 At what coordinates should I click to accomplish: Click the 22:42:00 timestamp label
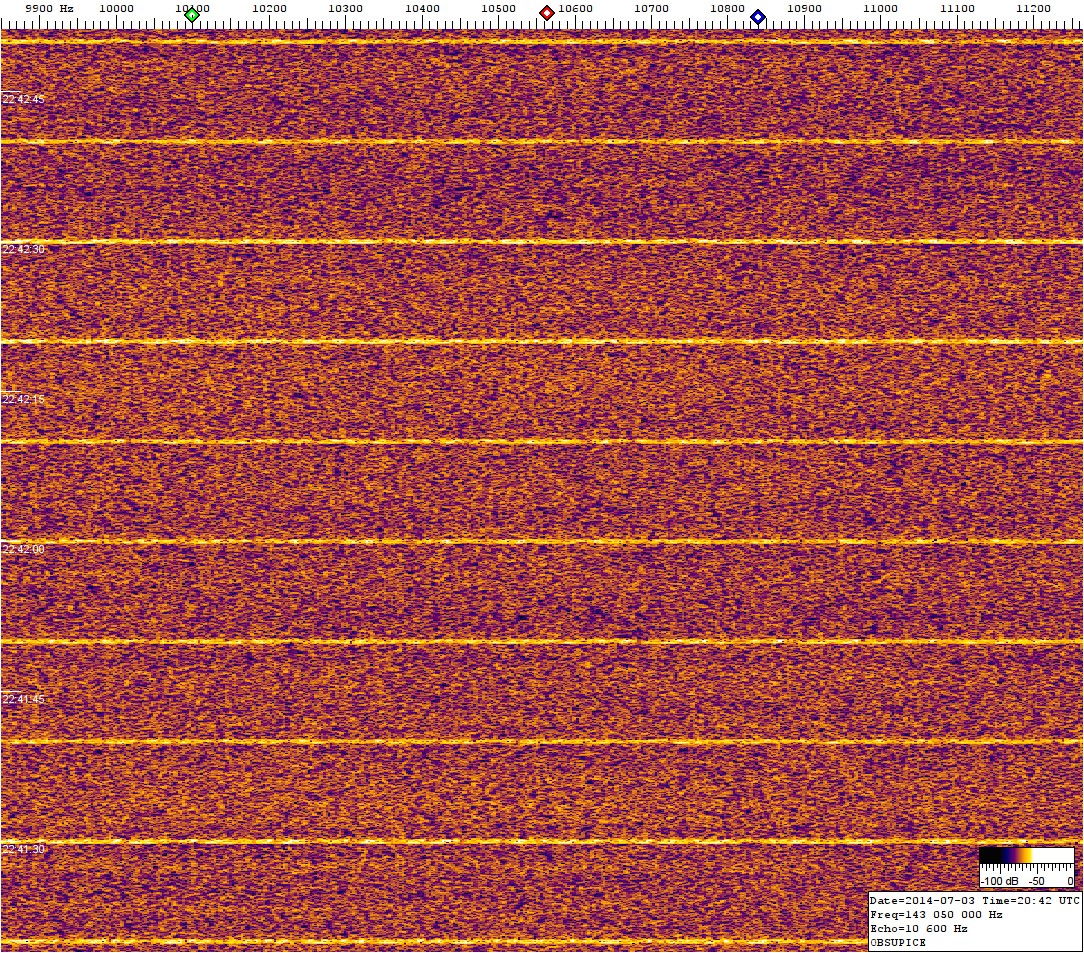coord(24,549)
